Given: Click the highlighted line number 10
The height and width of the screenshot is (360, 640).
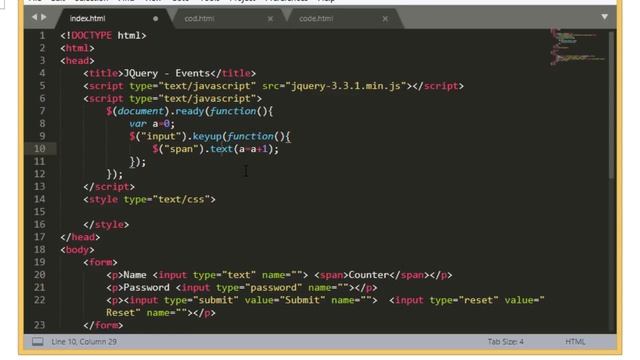Looking at the screenshot, I should pyautogui.click(x=40, y=149).
